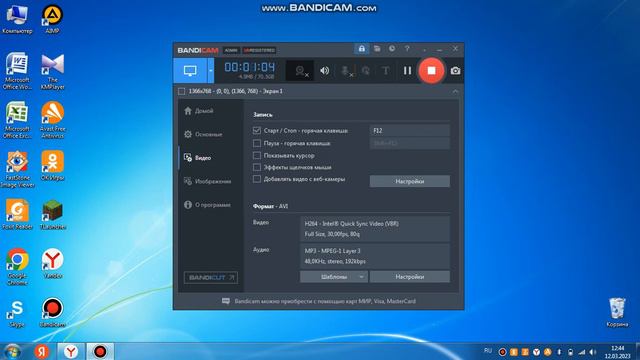
Task: Open Google Chrome desktop shortcut
Action: [x=17, y=267]
